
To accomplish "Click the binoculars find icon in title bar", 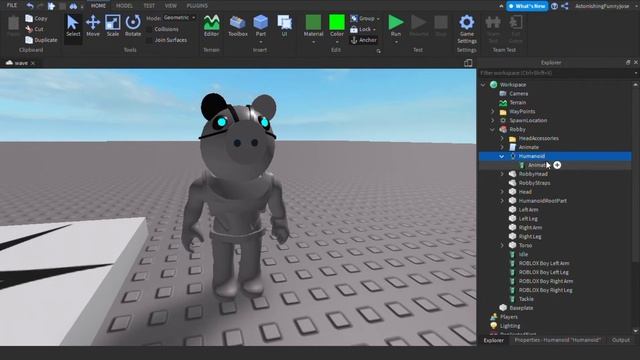I will pyautogui.click(x=73, y=6).
